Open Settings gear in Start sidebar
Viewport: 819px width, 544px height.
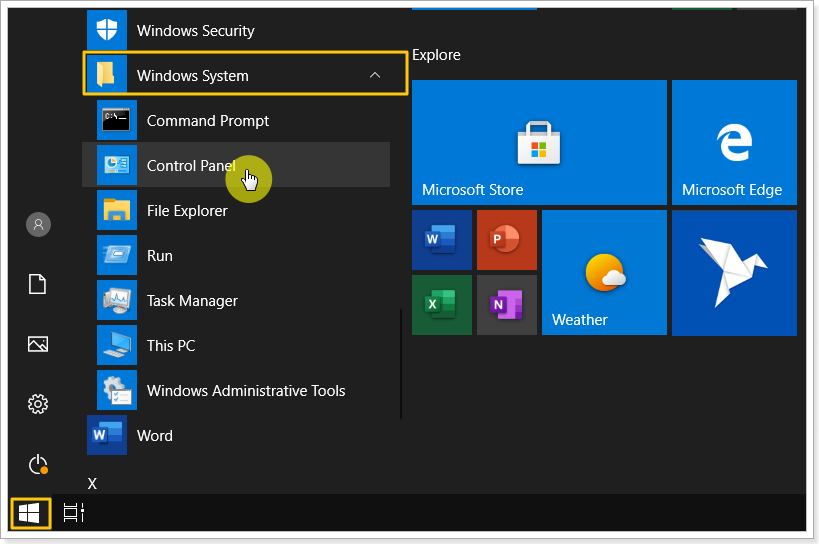click(38, 404)
